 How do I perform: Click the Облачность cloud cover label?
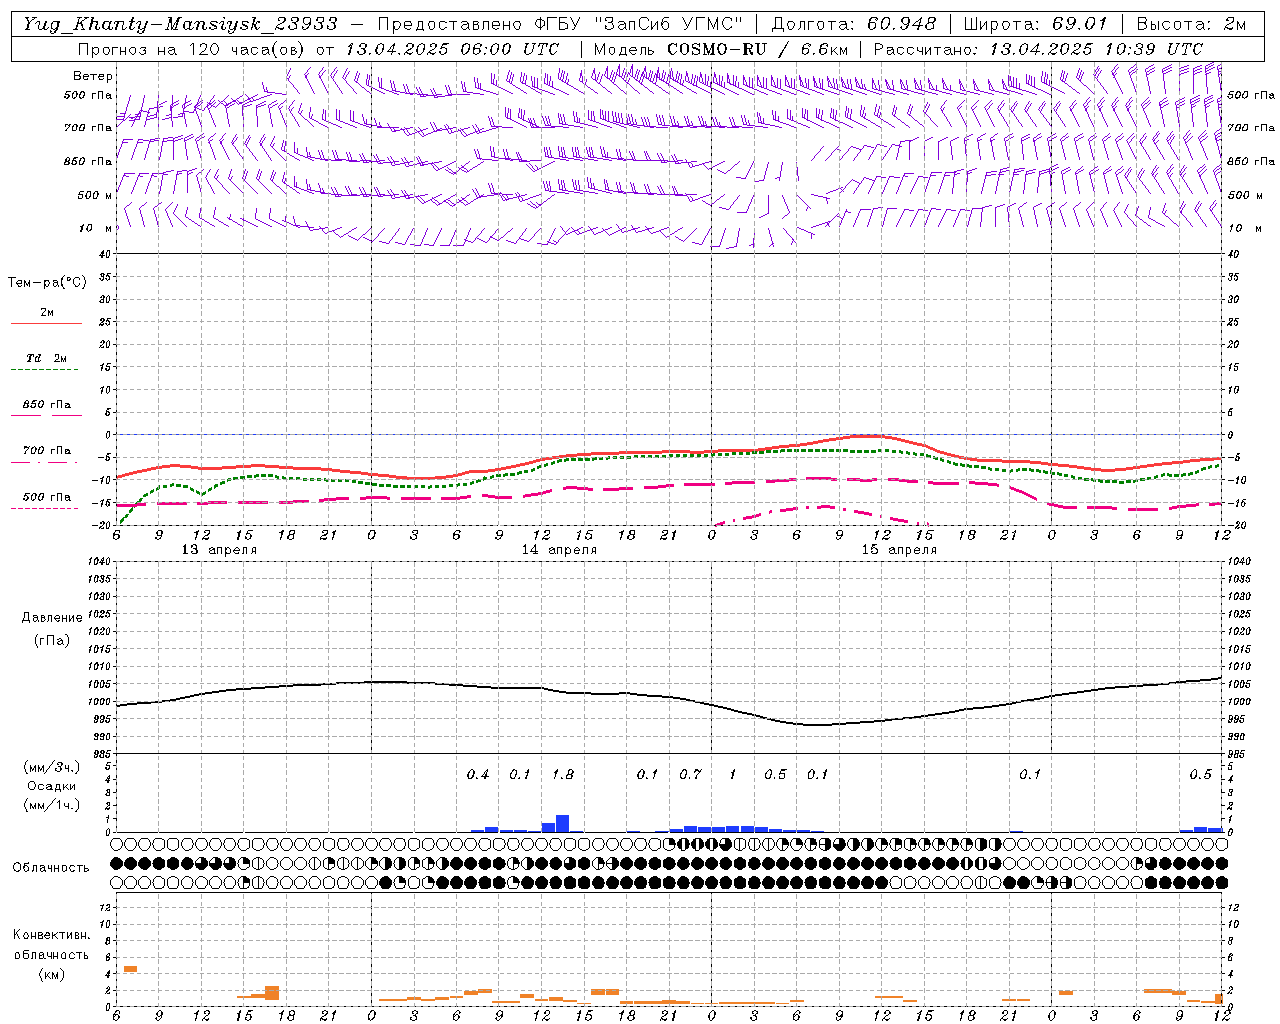pos(51,868)
